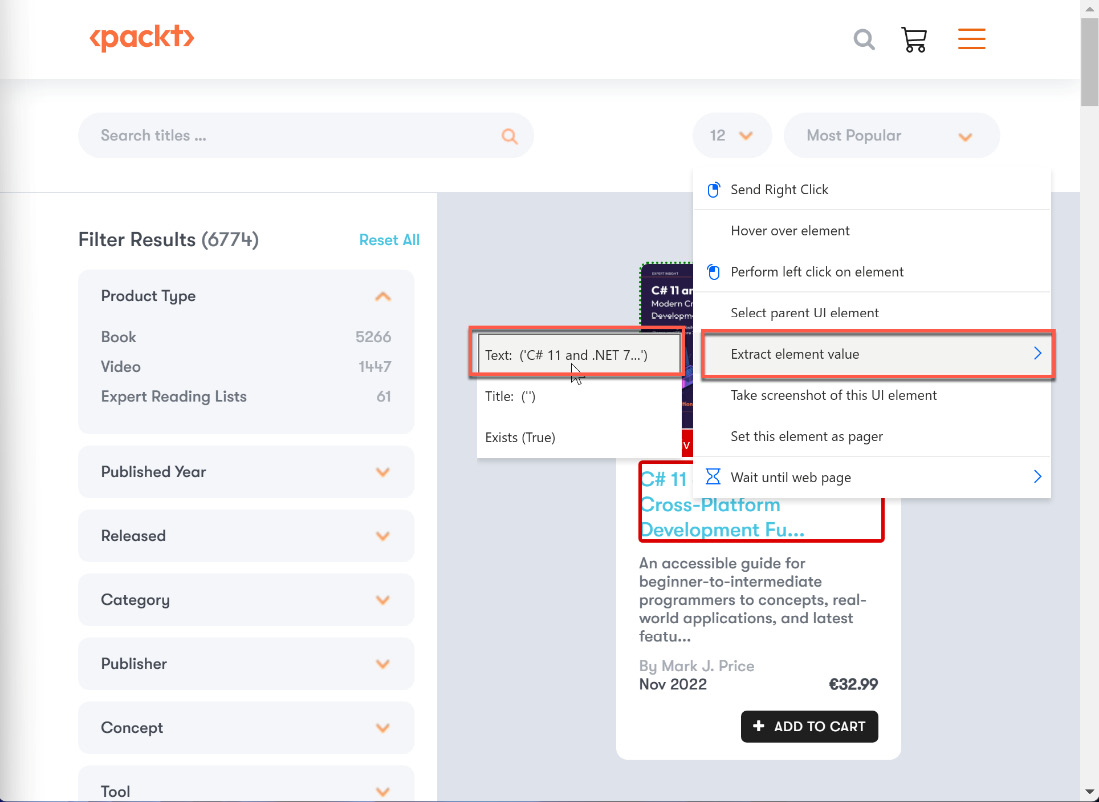
Task: Click the Search titles input field
Action: click(x=306, y=135)
